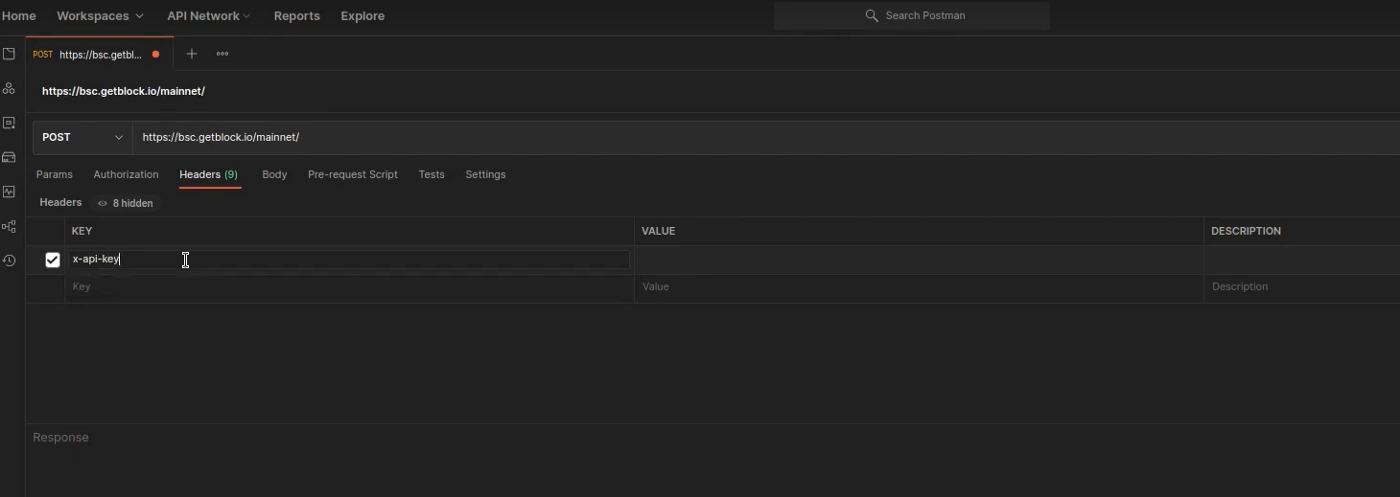Open the Flows sidebar icon
1400x497 pixels.
click(x=9, y=226)
